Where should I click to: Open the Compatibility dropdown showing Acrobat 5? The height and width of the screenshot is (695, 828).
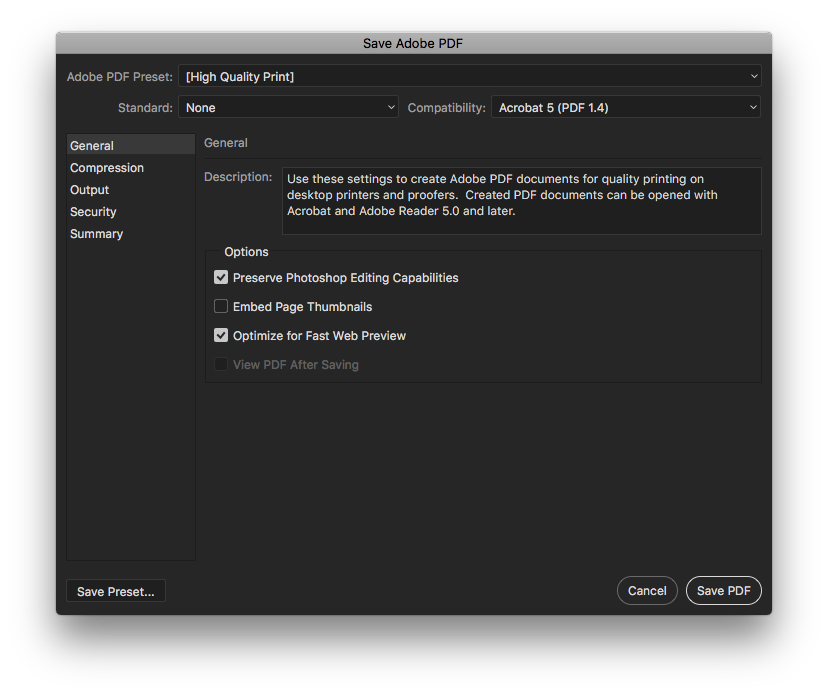pos(626,107)
